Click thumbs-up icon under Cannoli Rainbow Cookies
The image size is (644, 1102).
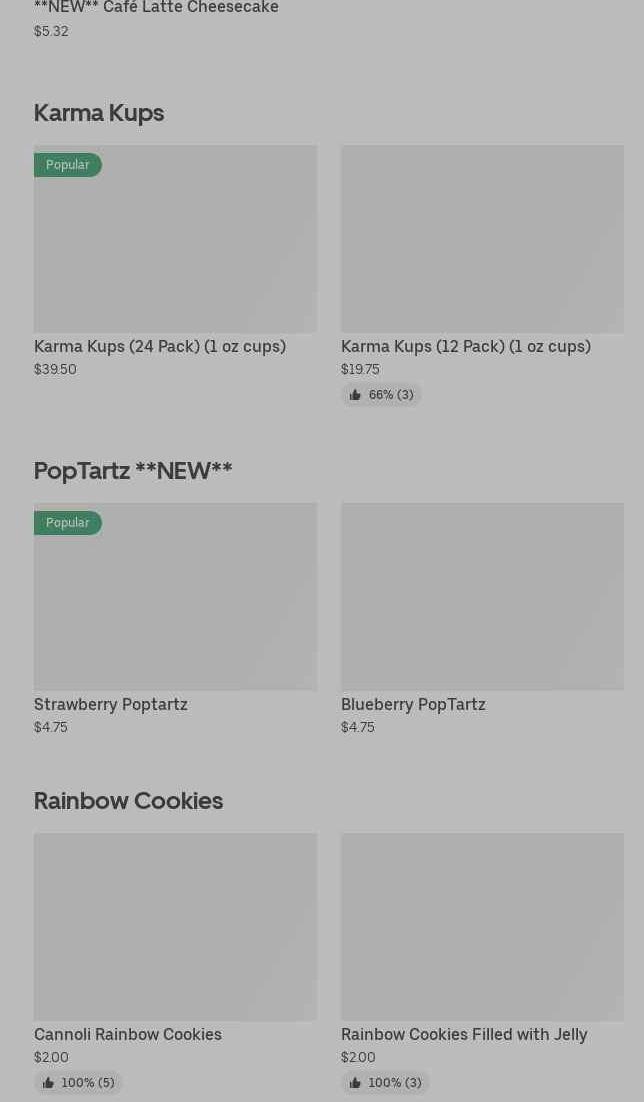click(x=48, y=1083)
